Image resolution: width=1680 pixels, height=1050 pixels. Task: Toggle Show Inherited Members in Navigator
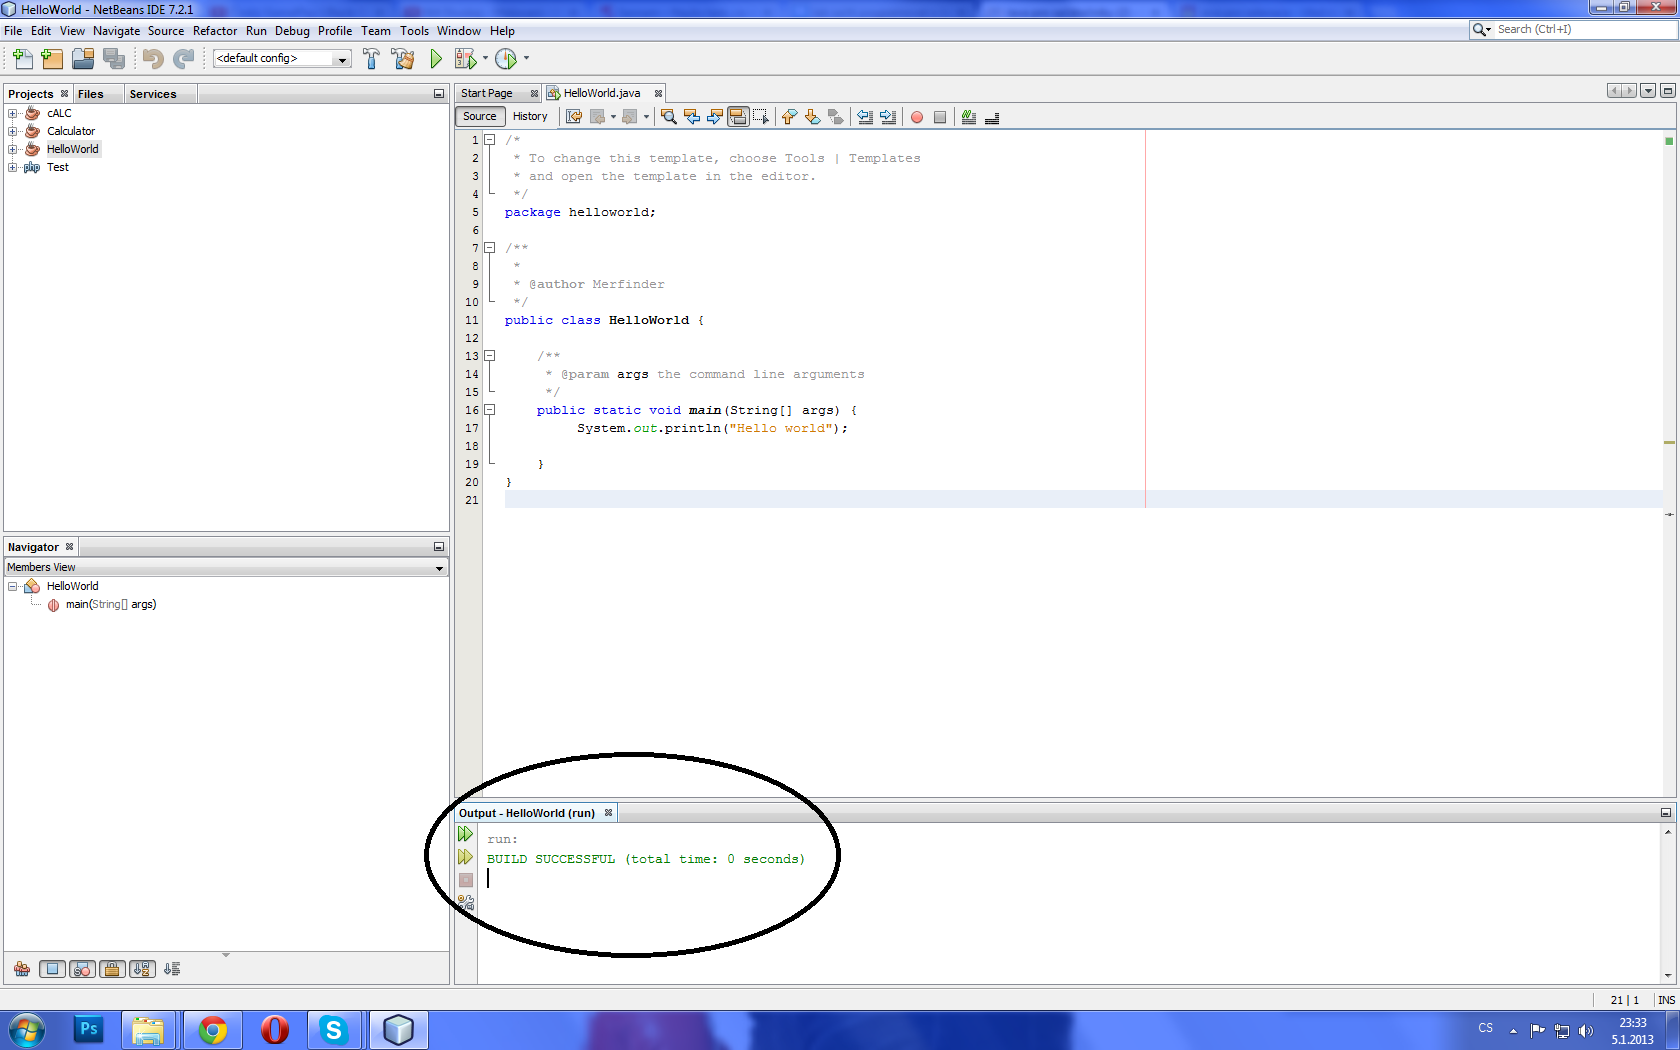point(22,969)
